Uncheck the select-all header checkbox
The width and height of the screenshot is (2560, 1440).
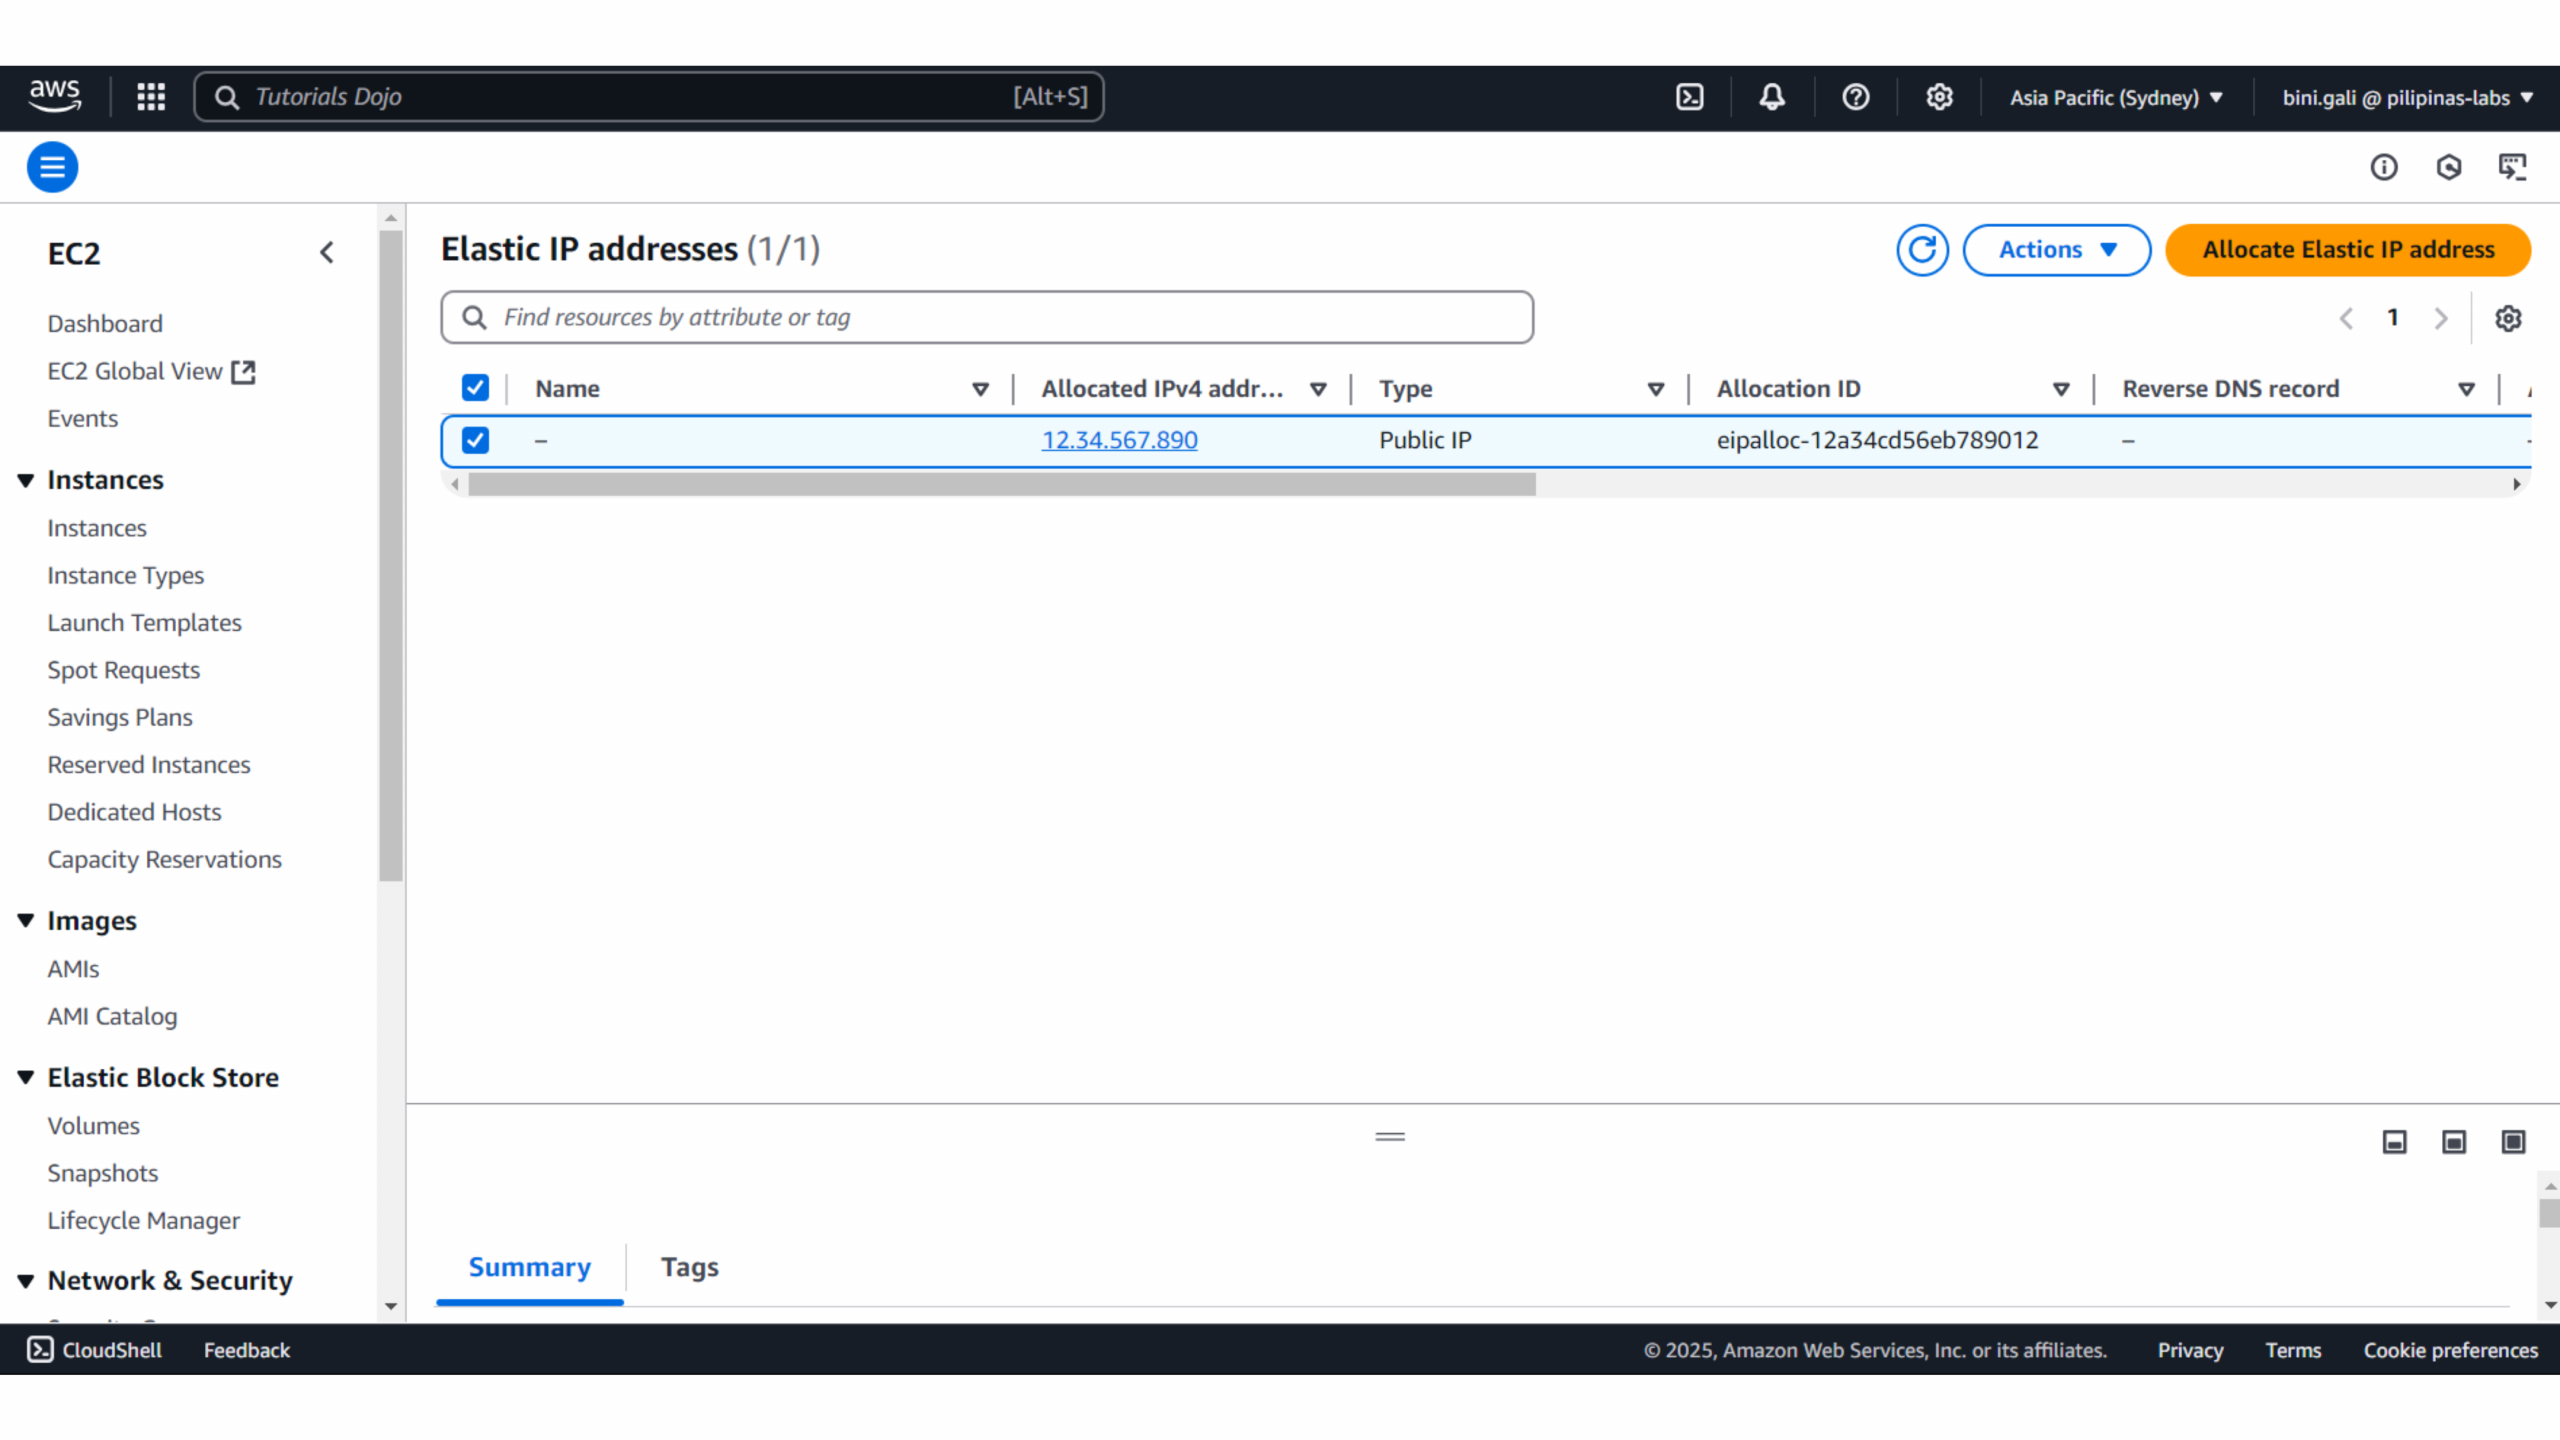(x=475, y=388)
